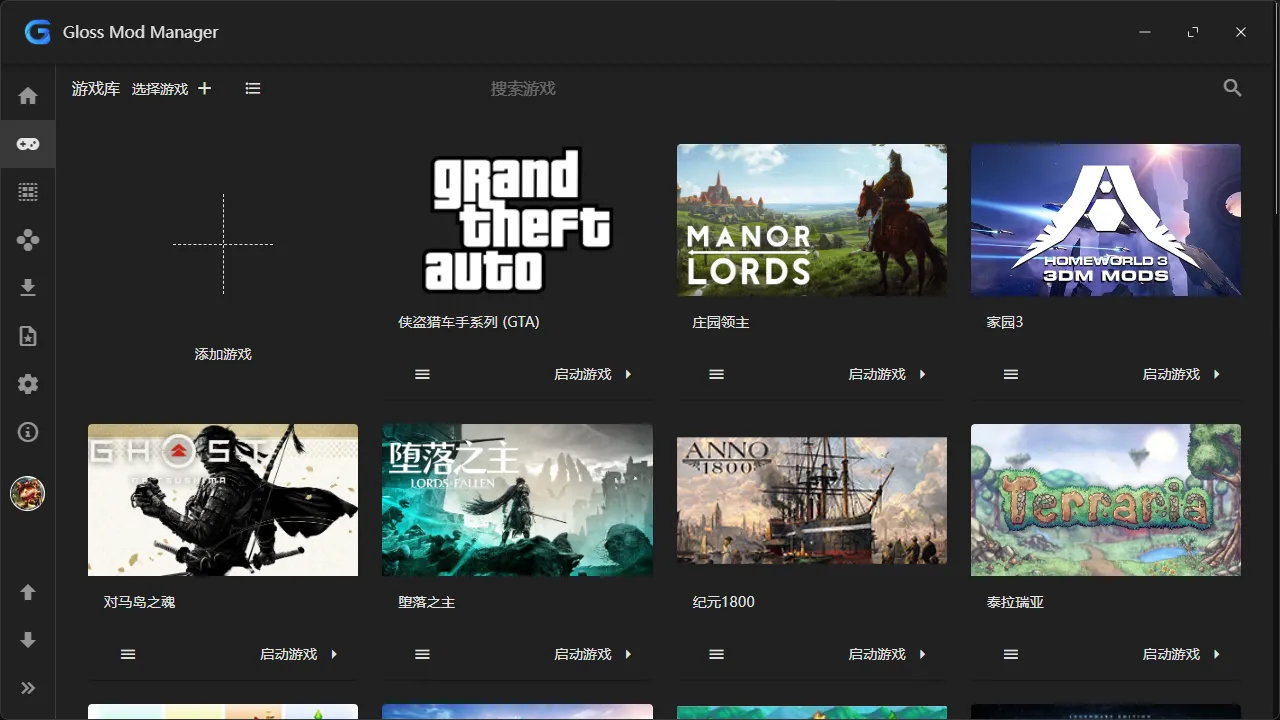Image resolution: width=1280 pixels, height=720 pixels.
Task: Click the search magnifier icon at top right
Action: [x=1232, y=88]
